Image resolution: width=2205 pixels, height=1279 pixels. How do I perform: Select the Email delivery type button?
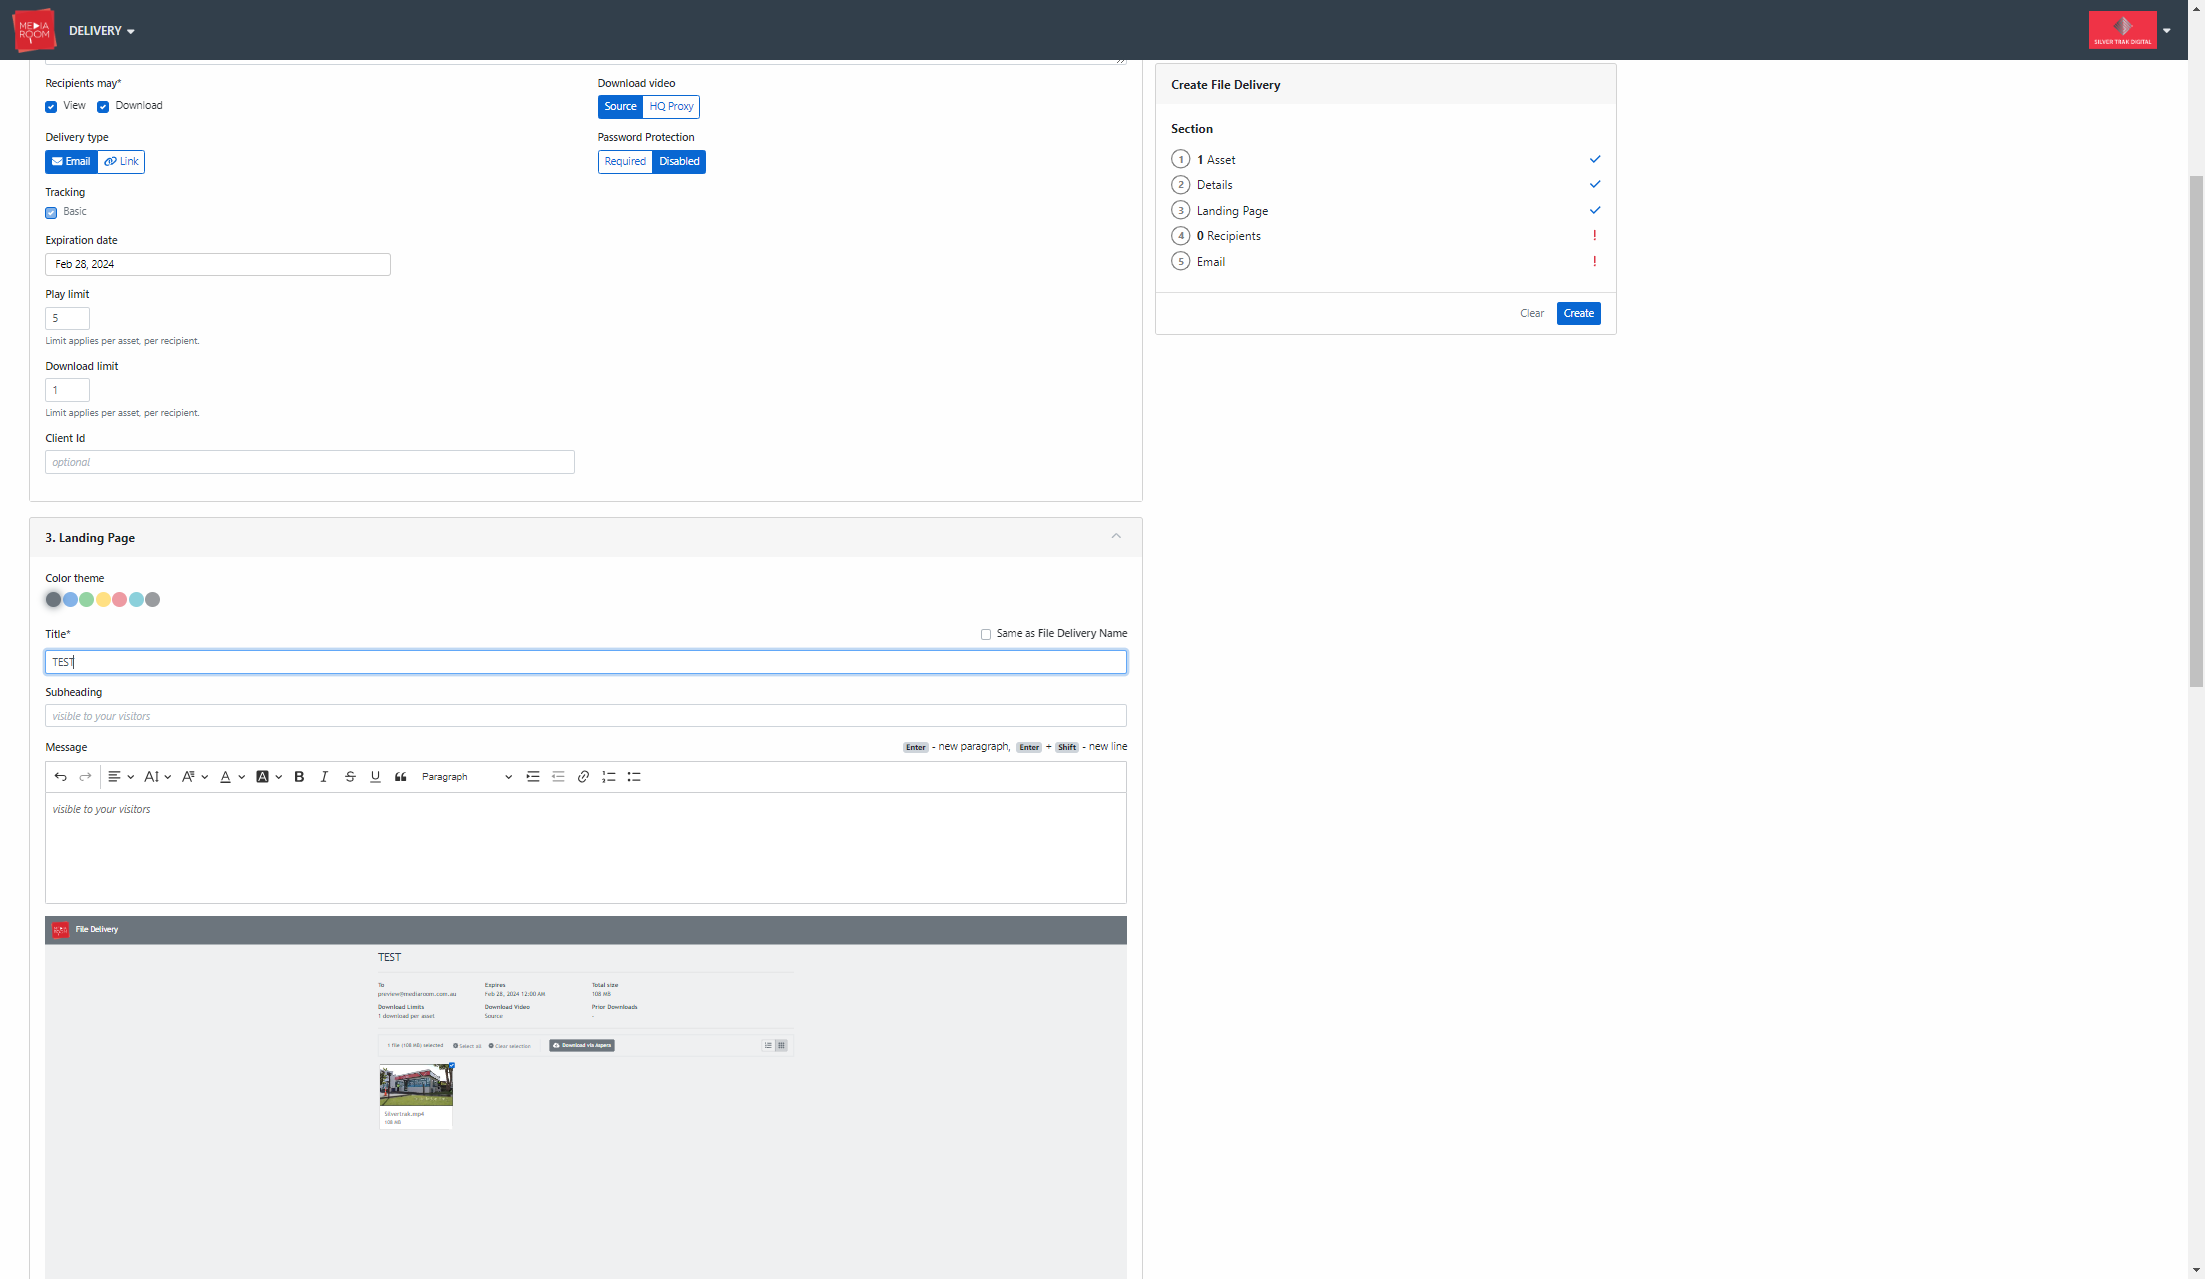pos(71,162)
